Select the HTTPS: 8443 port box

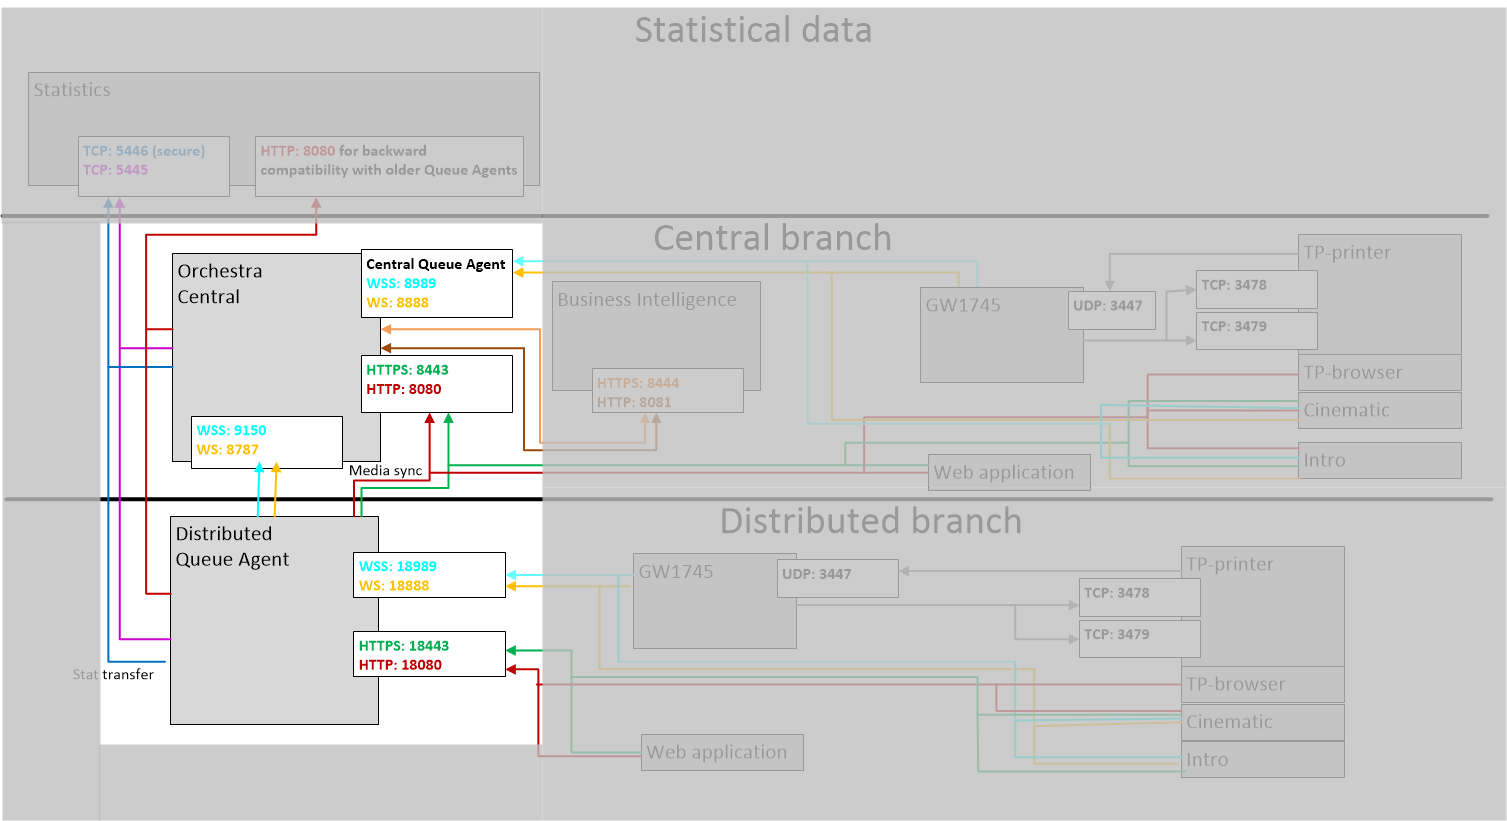coord(436,380)
